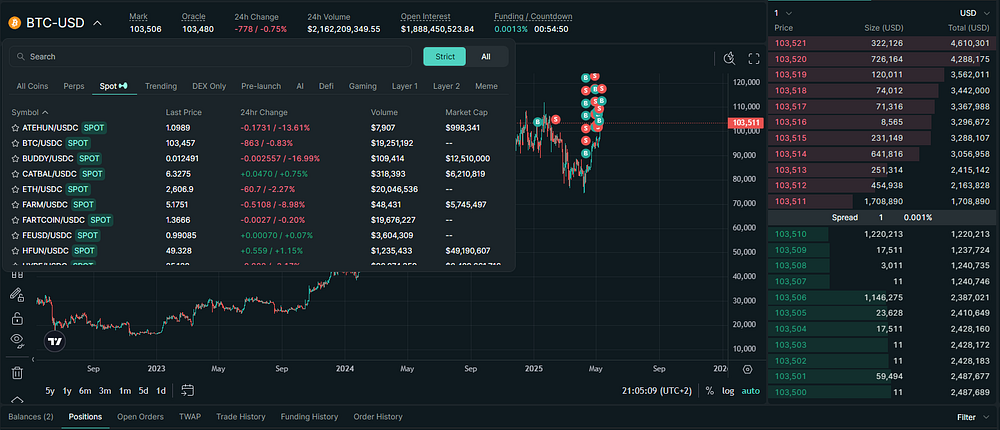Click the padlock icon in left toolbar

tap(17, 317)
